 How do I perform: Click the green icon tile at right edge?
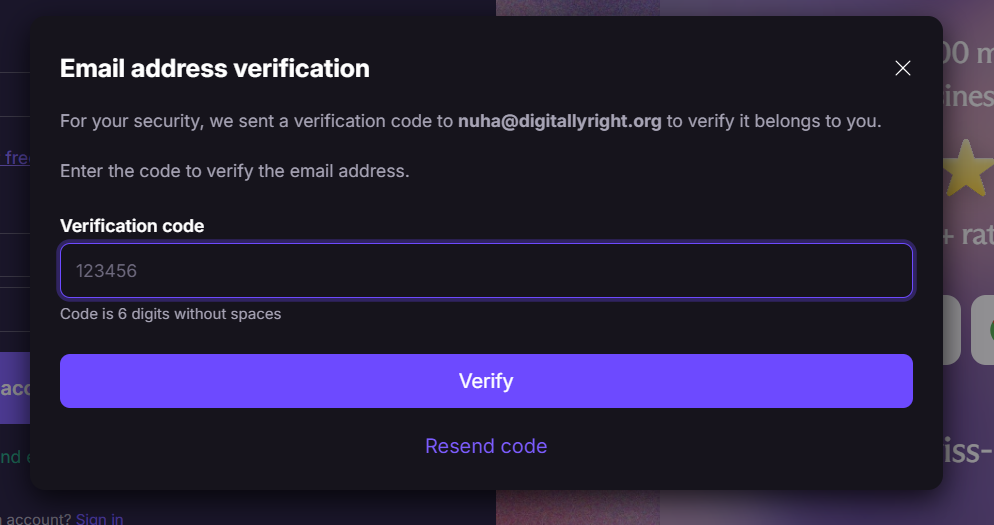[983, 330]
